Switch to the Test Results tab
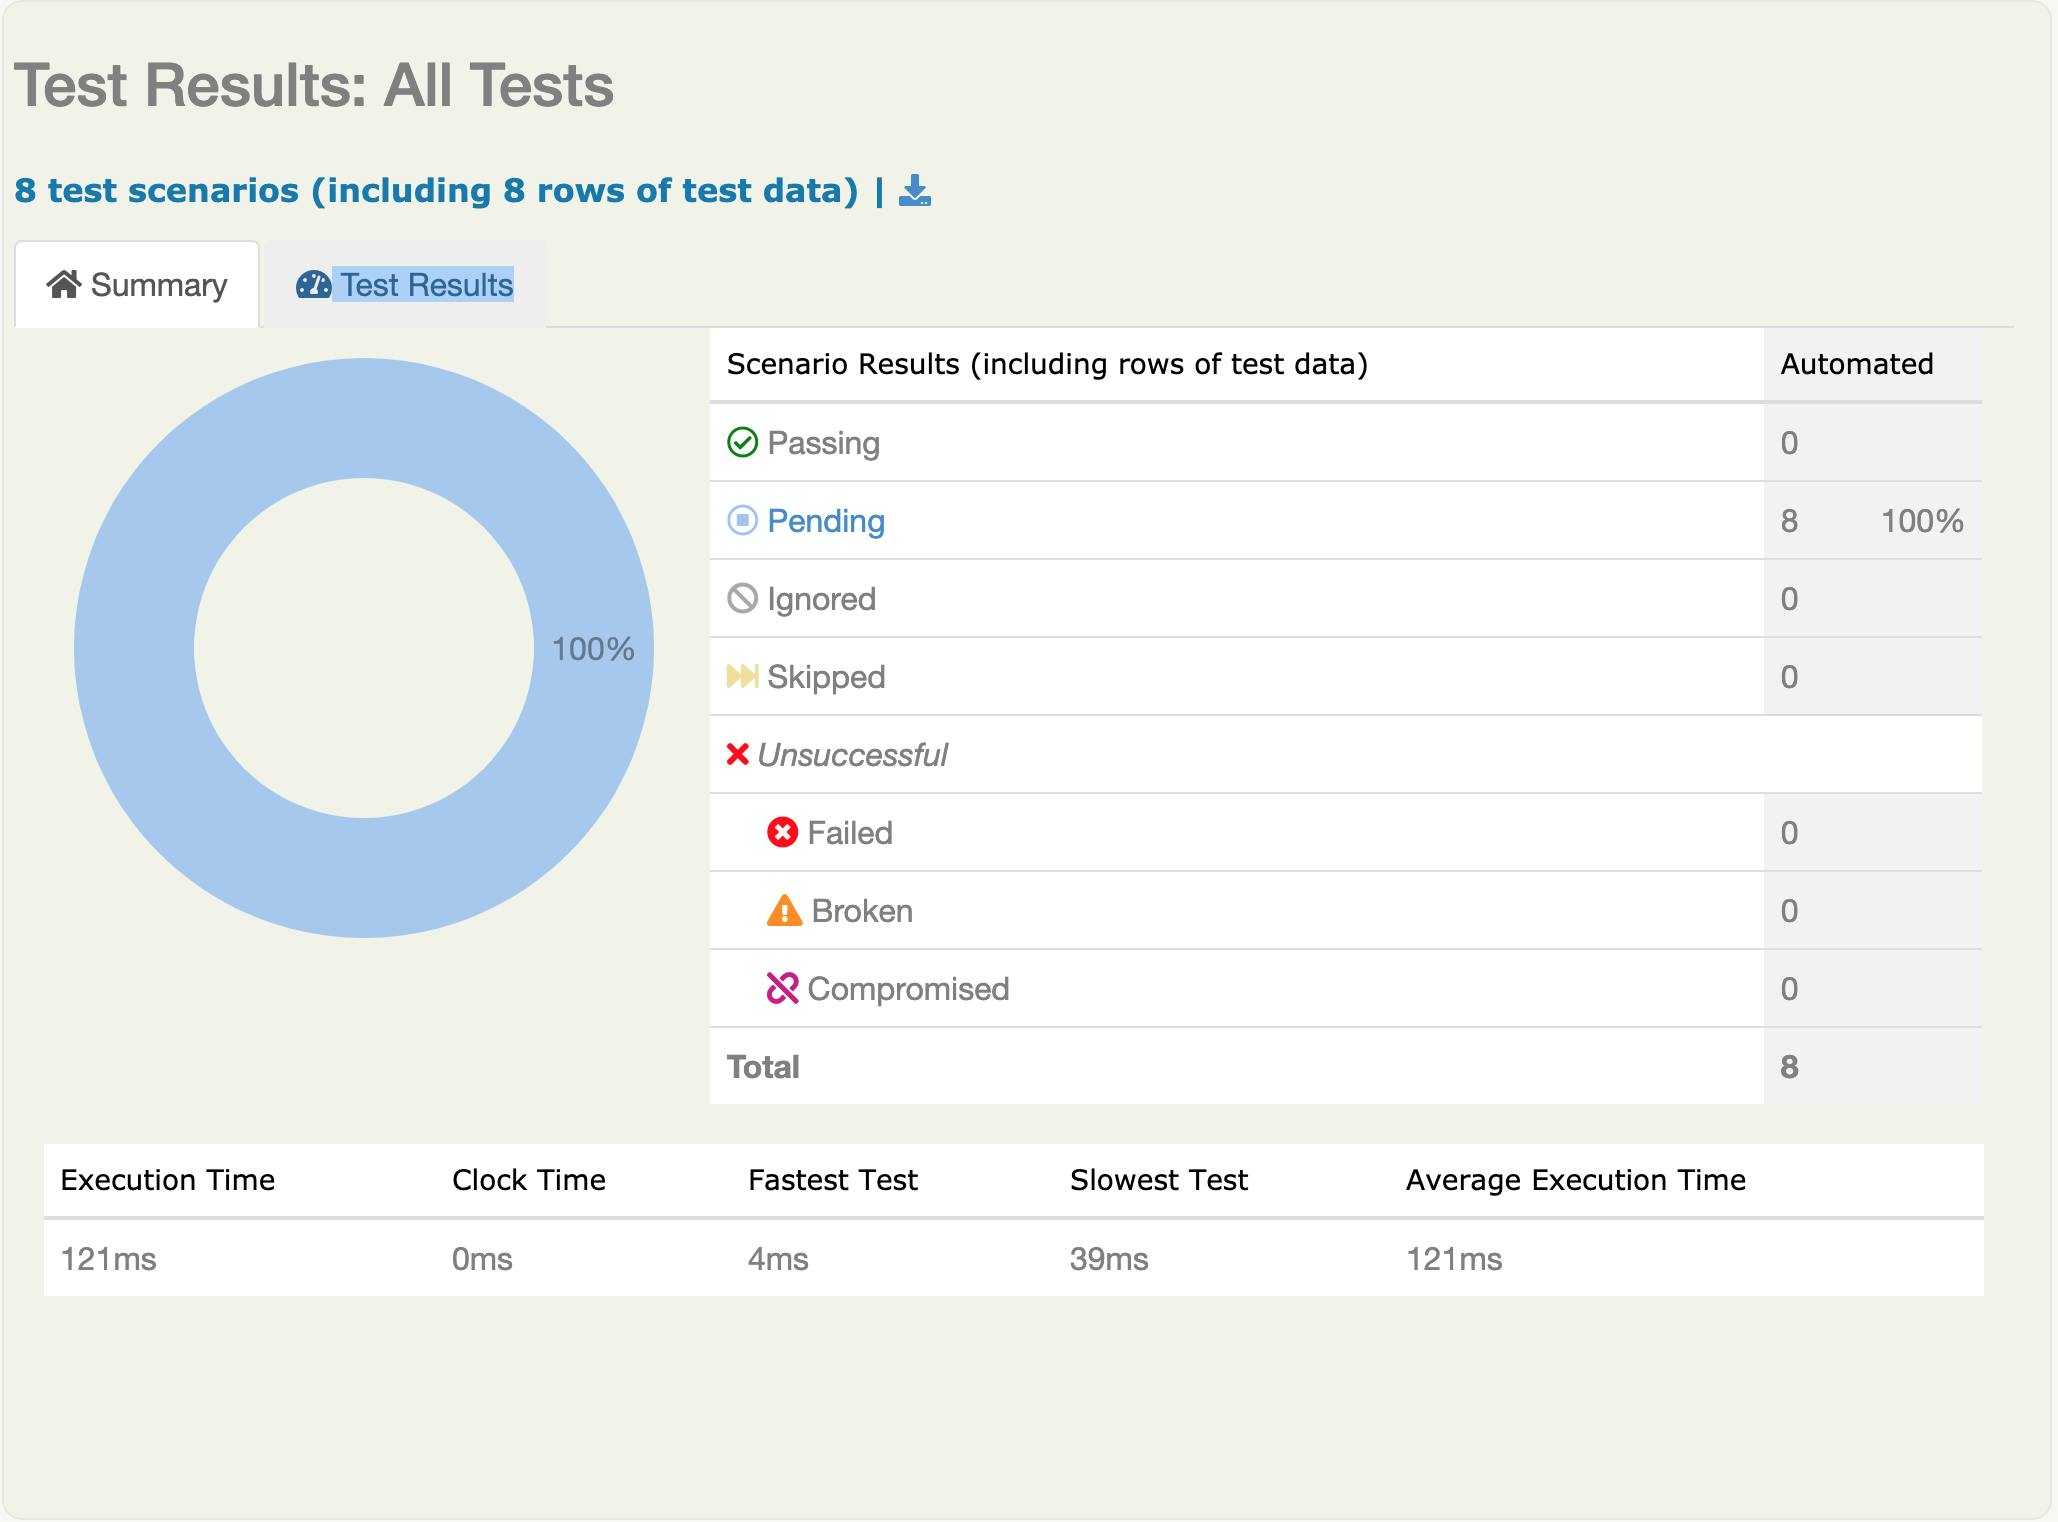This screenshot has height=1522, width=2058. [x=425, y=285]
